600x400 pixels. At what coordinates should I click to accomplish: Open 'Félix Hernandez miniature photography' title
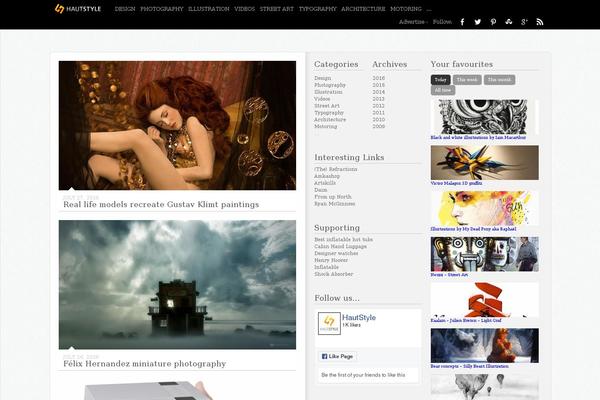pos(145,364)
